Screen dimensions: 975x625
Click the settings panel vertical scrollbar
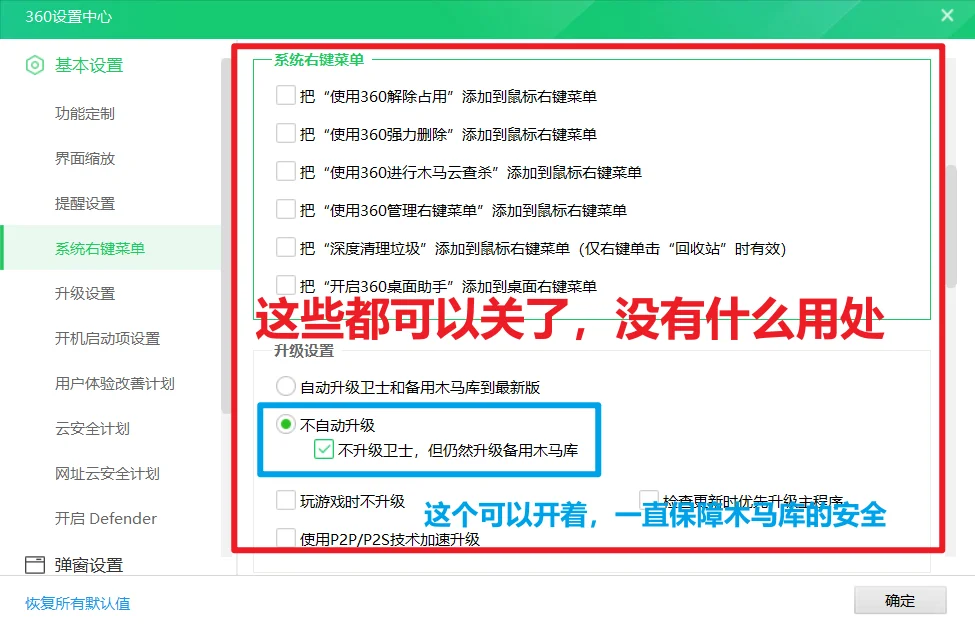coord(951,226)
